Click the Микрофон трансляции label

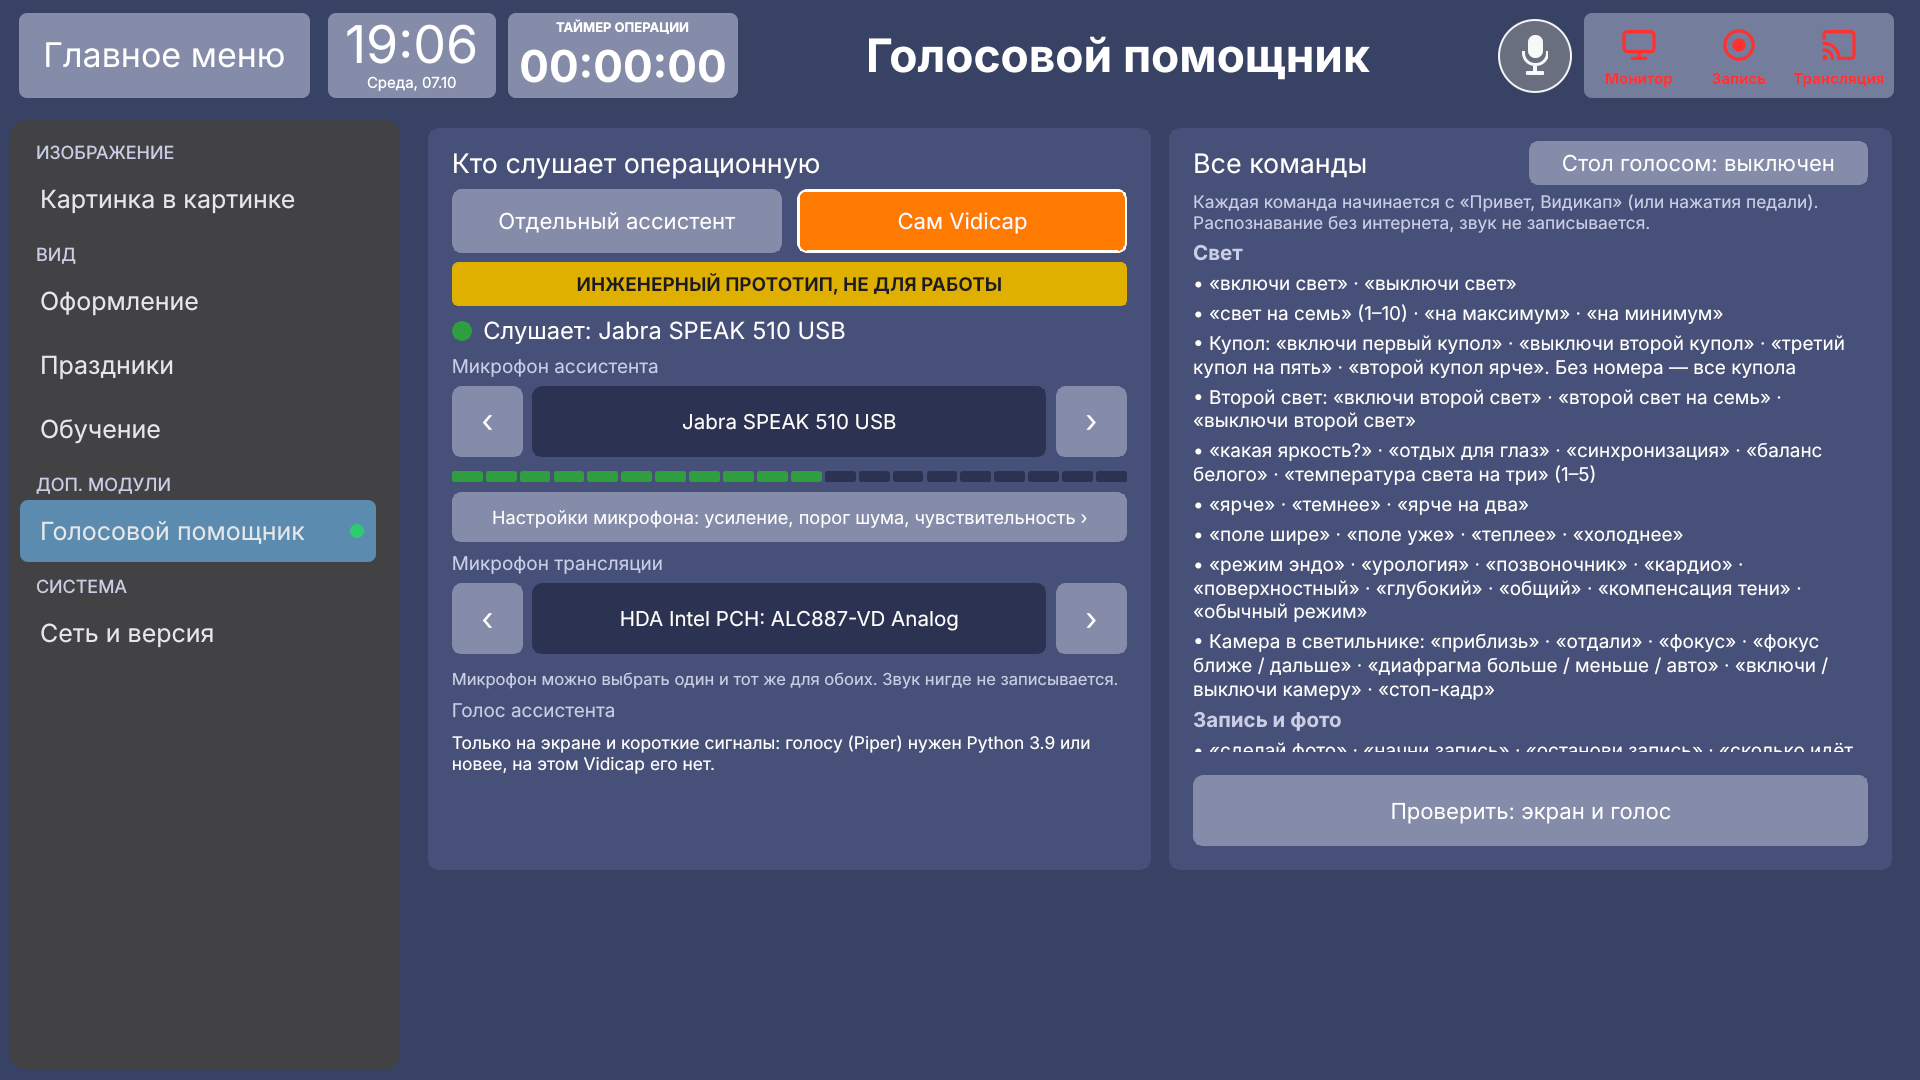coord(557,563)
